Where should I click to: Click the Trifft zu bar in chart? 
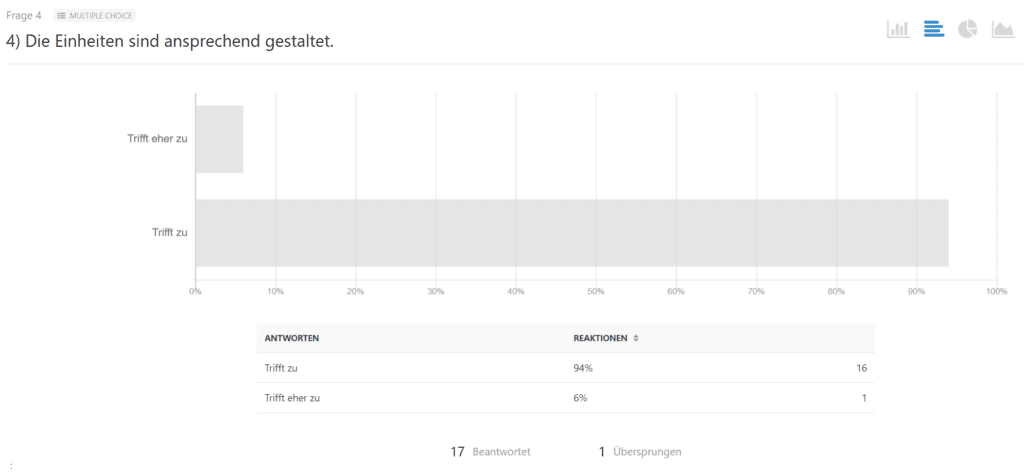571,233
